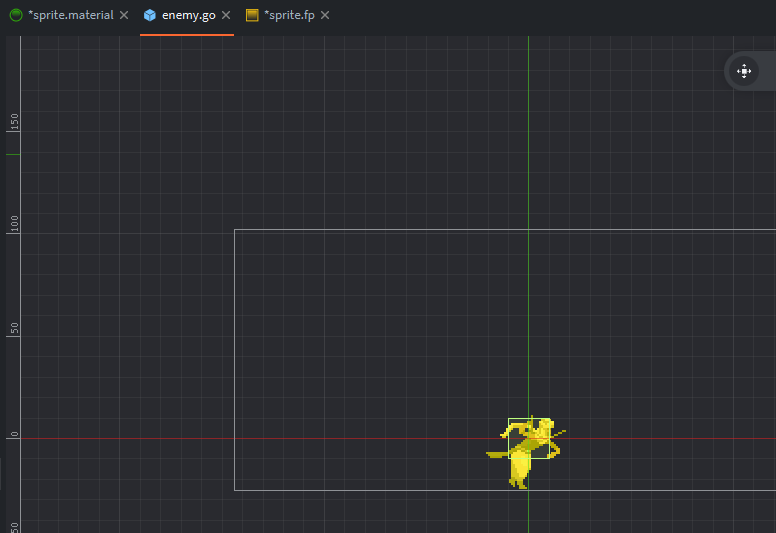Click the 100 mark on the vertical ruler

pyautogui.click(x=14, y=224)
